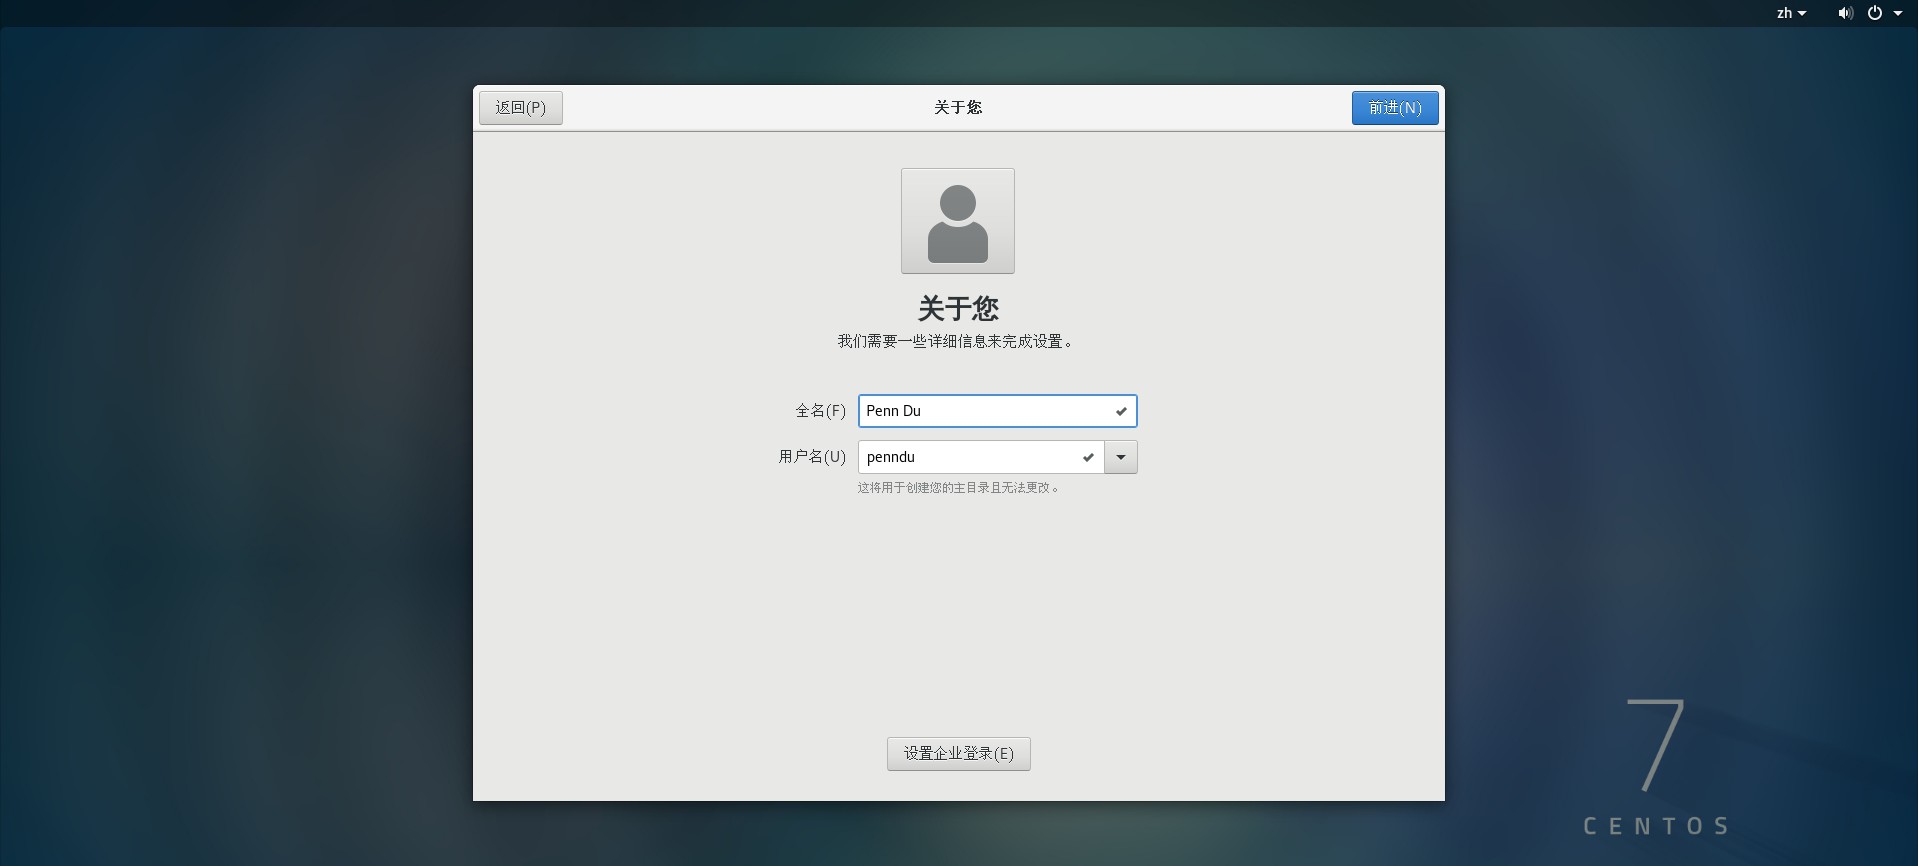Click the 这将用于创建您的主目录且无法更改 hint text
Image resolution: width=1918 pixels, height=866 pixels.
[957, 488]
